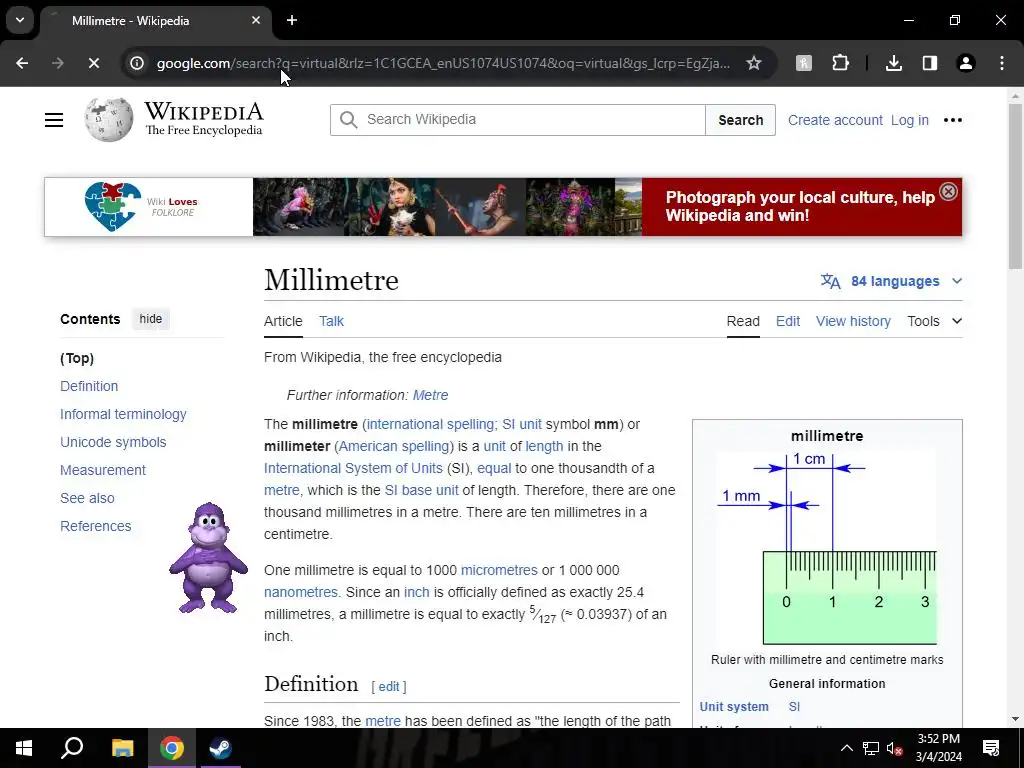Click the page vertical scrollbar thumb
1024x768 pixels.
pyautogui.click(x=1015, y=185)
